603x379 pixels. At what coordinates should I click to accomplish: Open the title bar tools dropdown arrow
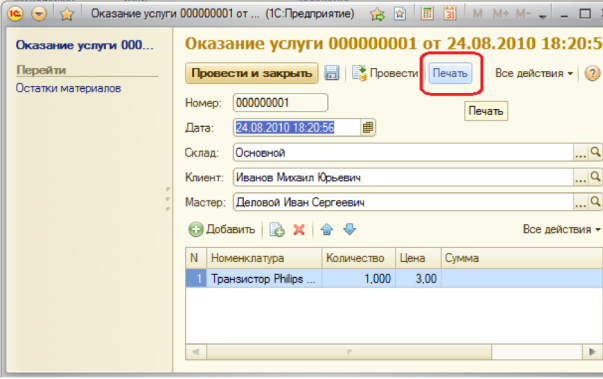point(543,16)
